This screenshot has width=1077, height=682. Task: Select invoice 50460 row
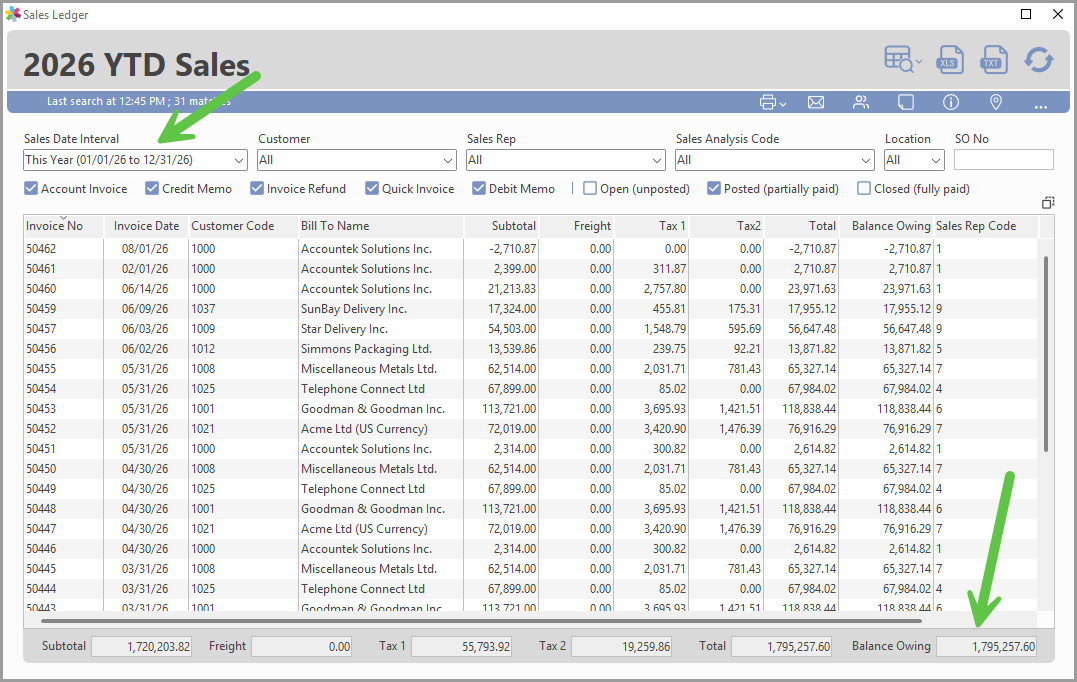click(x=530, y=288)
